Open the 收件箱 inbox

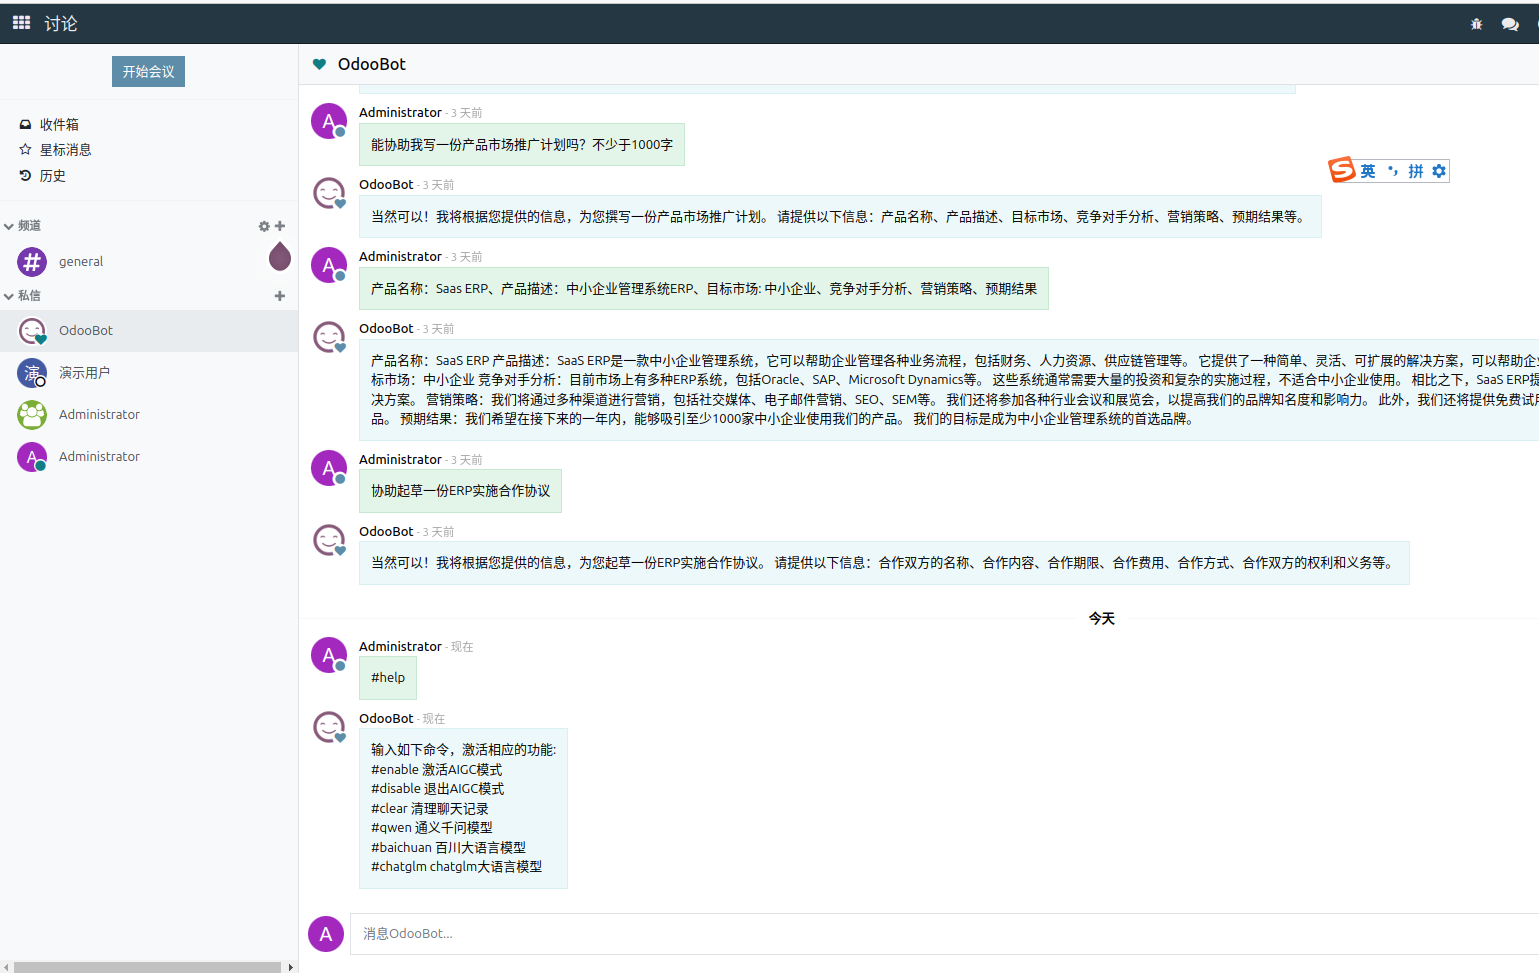pos(59,125)
